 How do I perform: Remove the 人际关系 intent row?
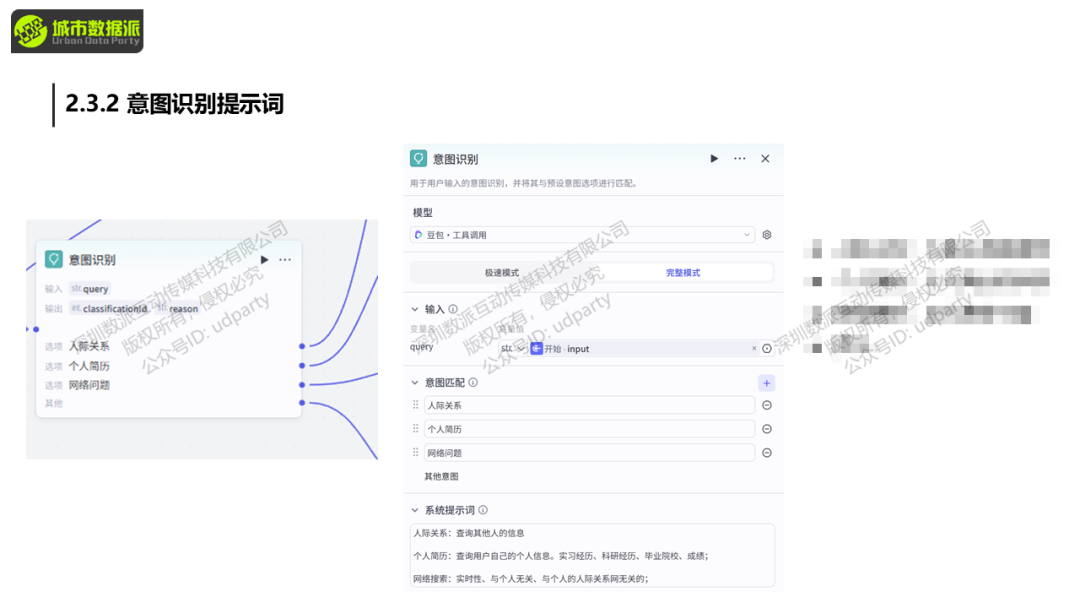[767, 405]
